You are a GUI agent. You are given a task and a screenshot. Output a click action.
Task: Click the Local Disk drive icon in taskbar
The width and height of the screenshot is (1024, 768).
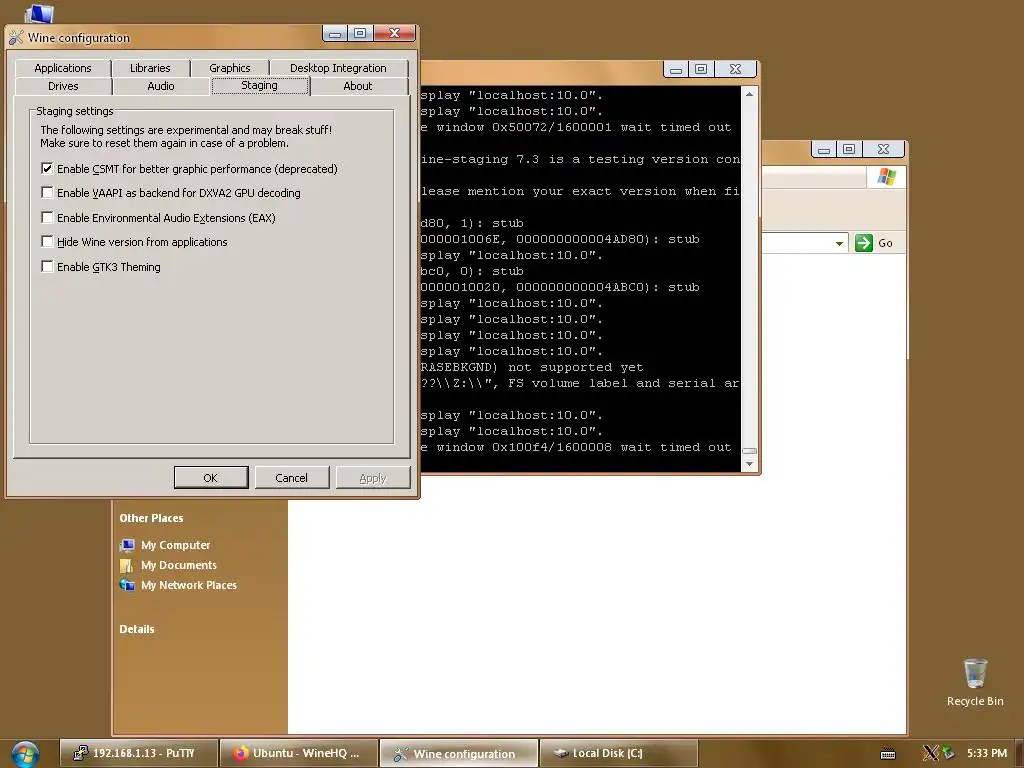point(561,754)
